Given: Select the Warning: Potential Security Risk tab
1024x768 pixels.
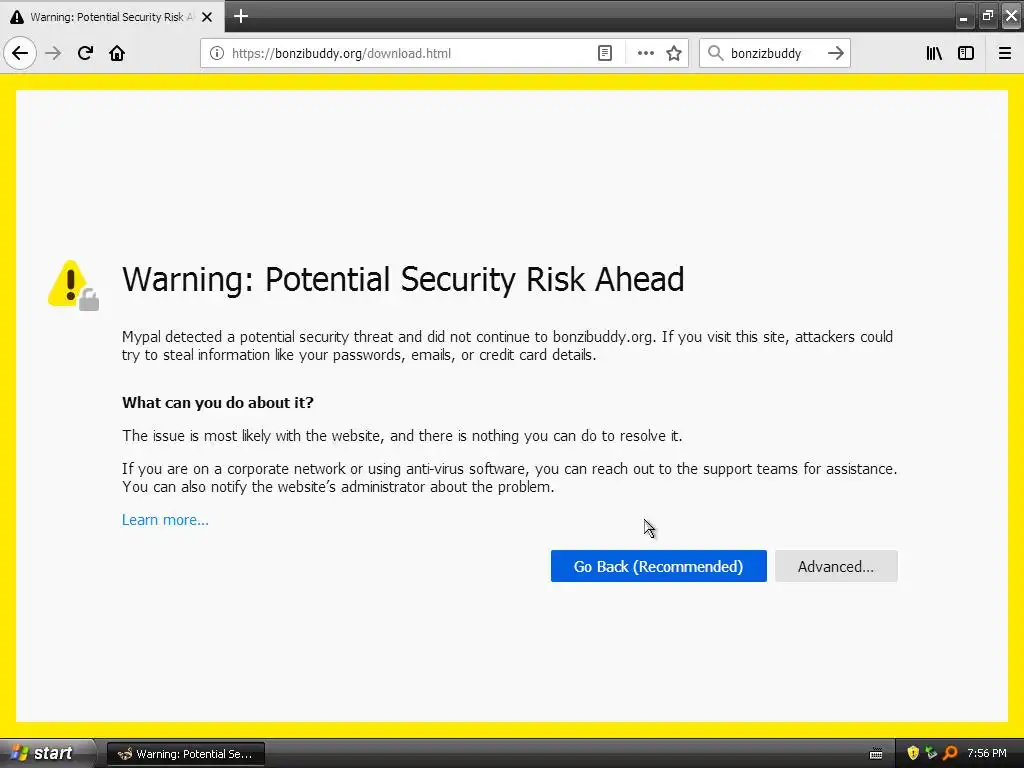Looking at the screenshot, I should coord(112,16).
